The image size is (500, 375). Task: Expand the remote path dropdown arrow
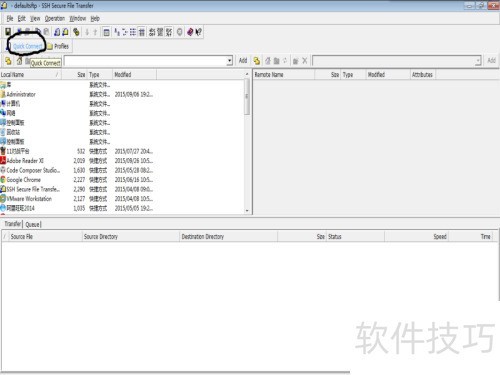(x=478, y=61)
